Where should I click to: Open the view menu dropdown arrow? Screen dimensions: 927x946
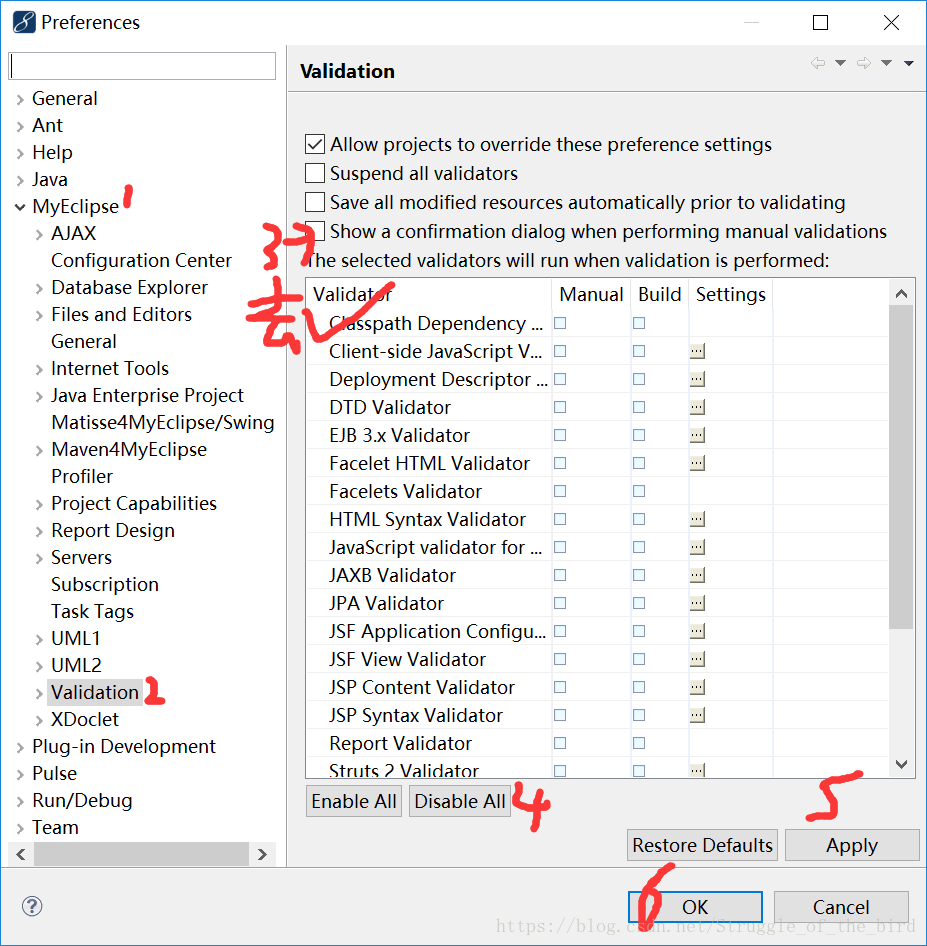(x=908, y=63)
